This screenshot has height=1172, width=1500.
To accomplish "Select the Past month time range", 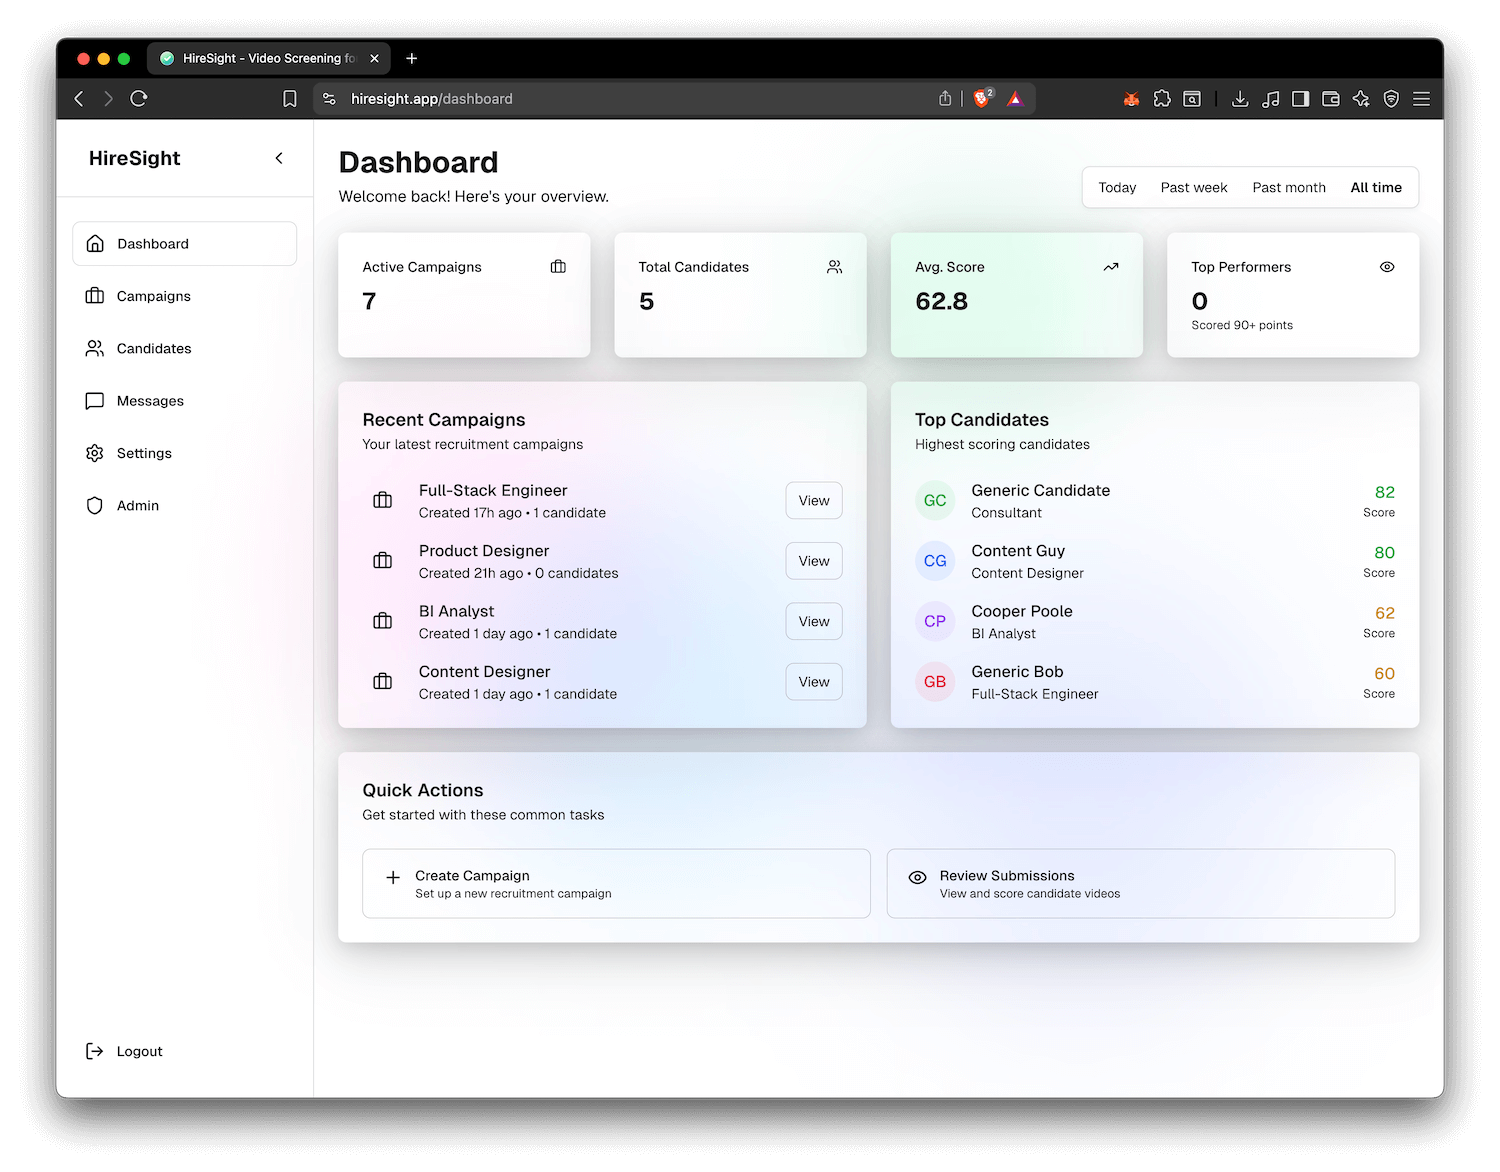I will tap(1288, 187).
